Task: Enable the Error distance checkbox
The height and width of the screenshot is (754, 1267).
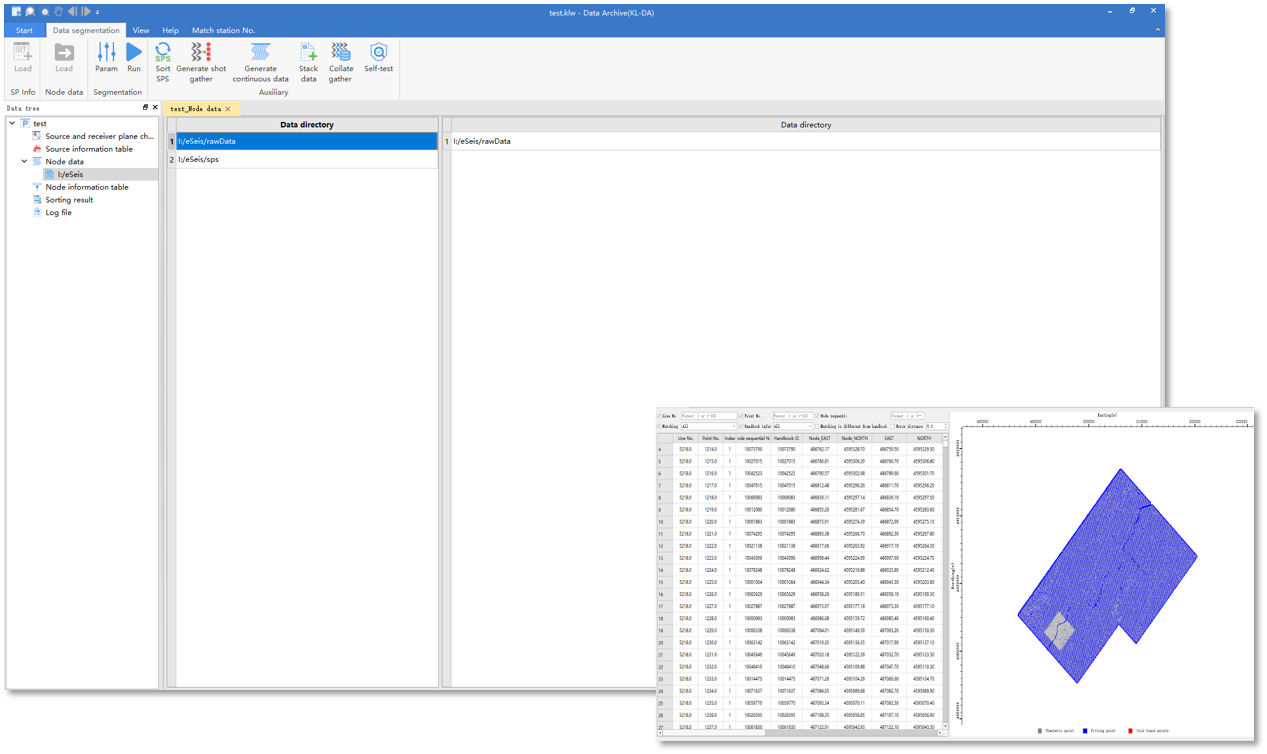Action: pos(892,427)
